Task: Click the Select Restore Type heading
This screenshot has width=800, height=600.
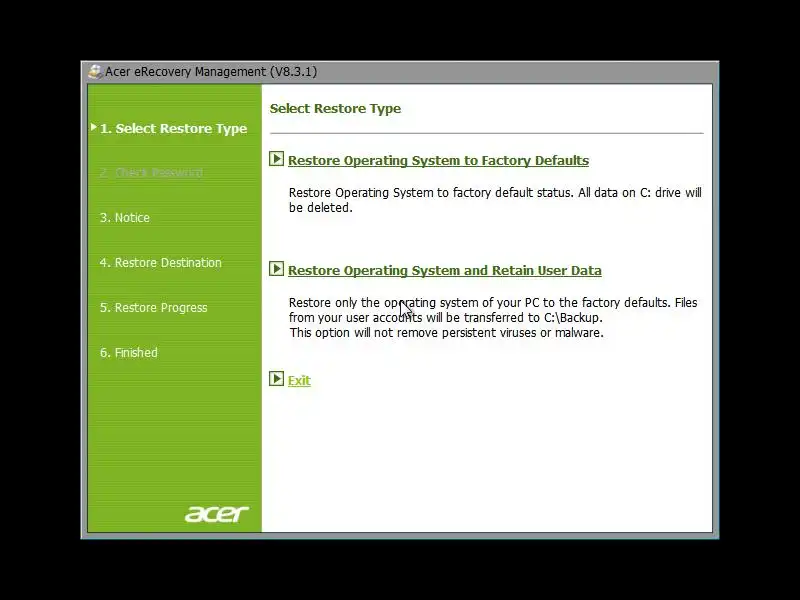Action: [335, 109]
